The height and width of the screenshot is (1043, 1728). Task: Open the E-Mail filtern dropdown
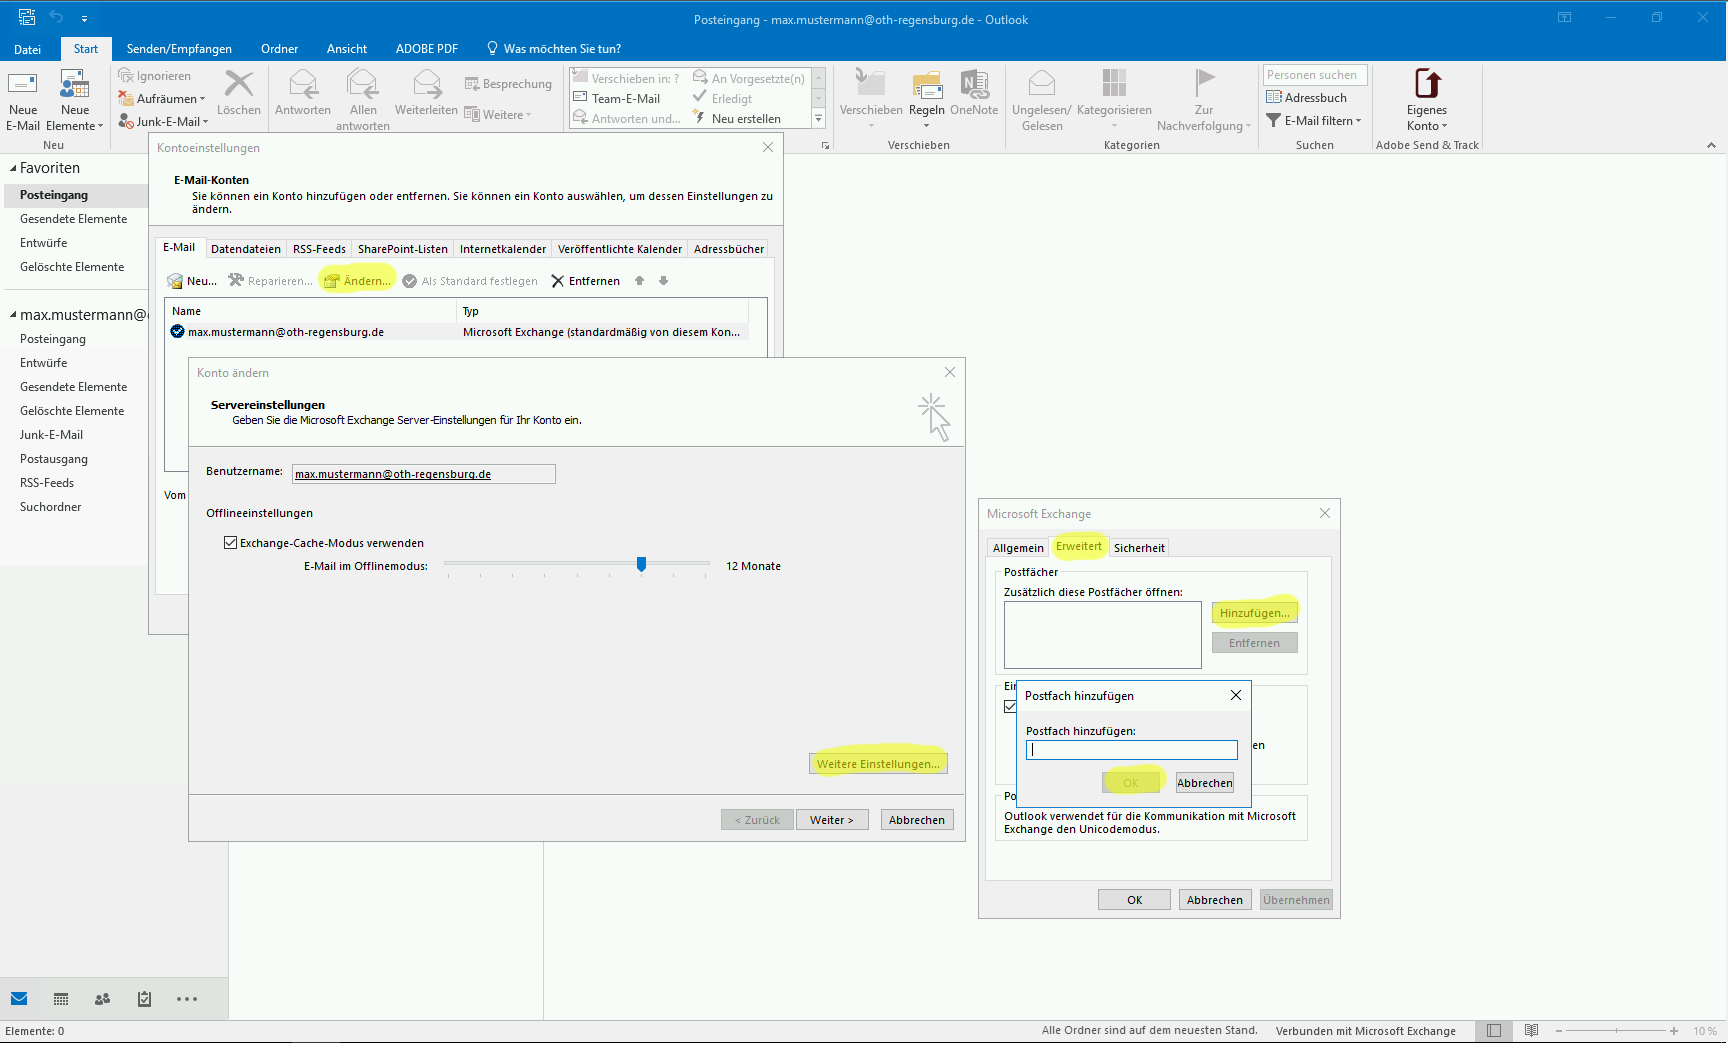(x=1314, y=121)
